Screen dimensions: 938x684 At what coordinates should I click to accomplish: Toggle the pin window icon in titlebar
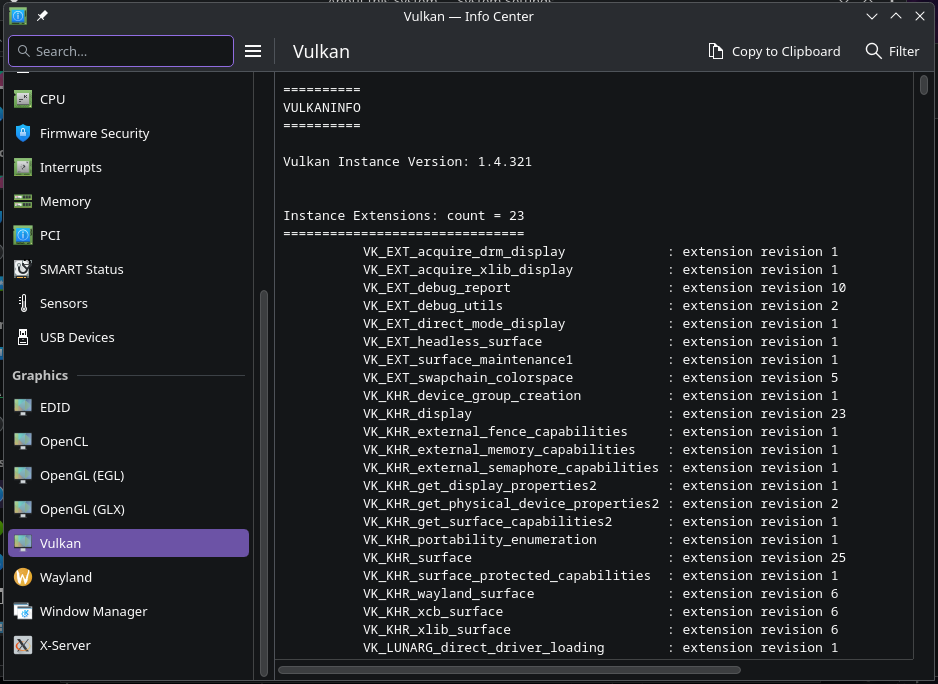pos(42,16)
